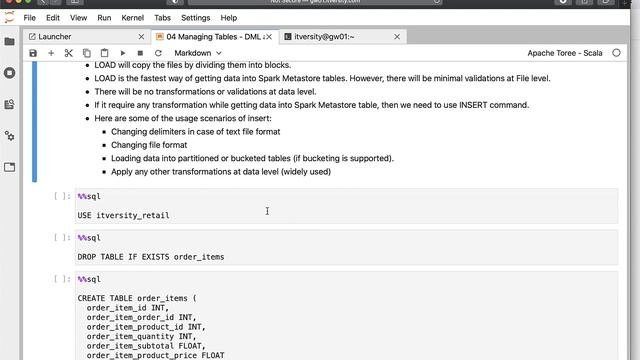The height and width of the screenshot is (360, 640).
Task: Save the notebook with the disk icon
Action: (33, 53)
